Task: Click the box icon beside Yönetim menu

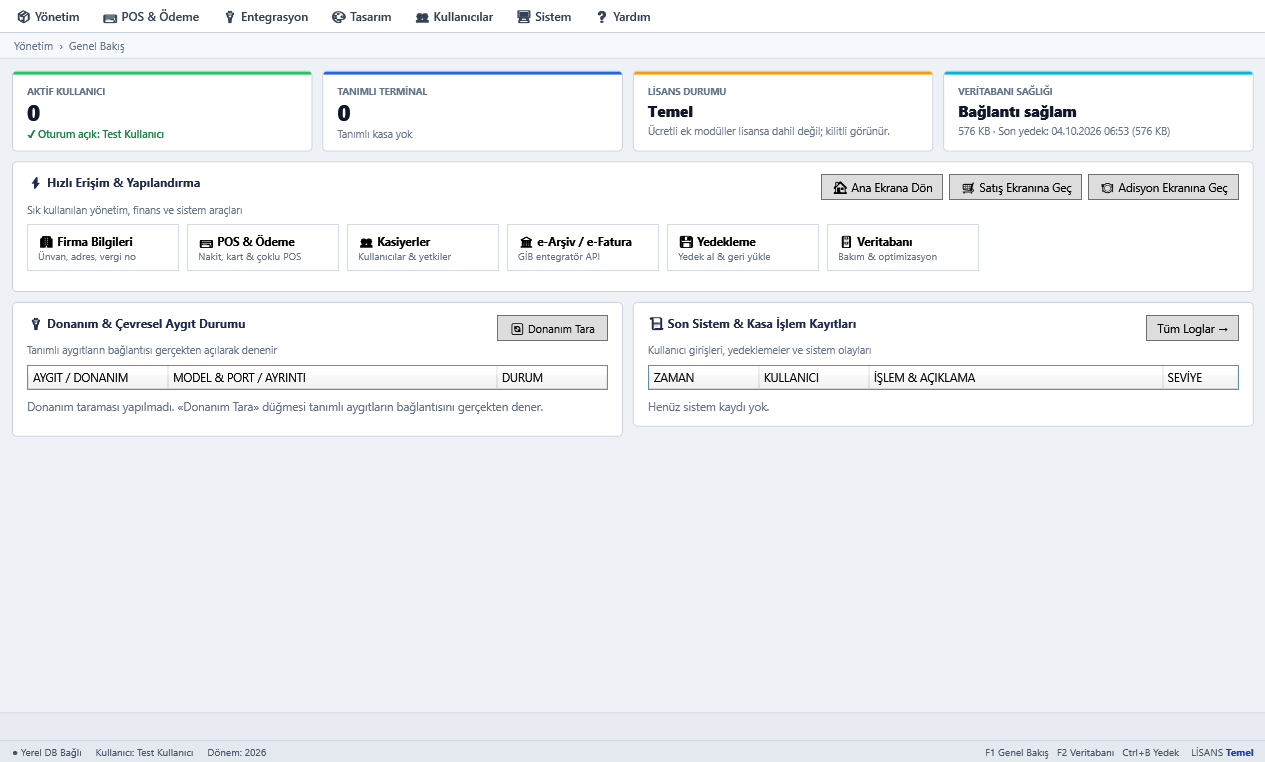Action: (23, 17)
